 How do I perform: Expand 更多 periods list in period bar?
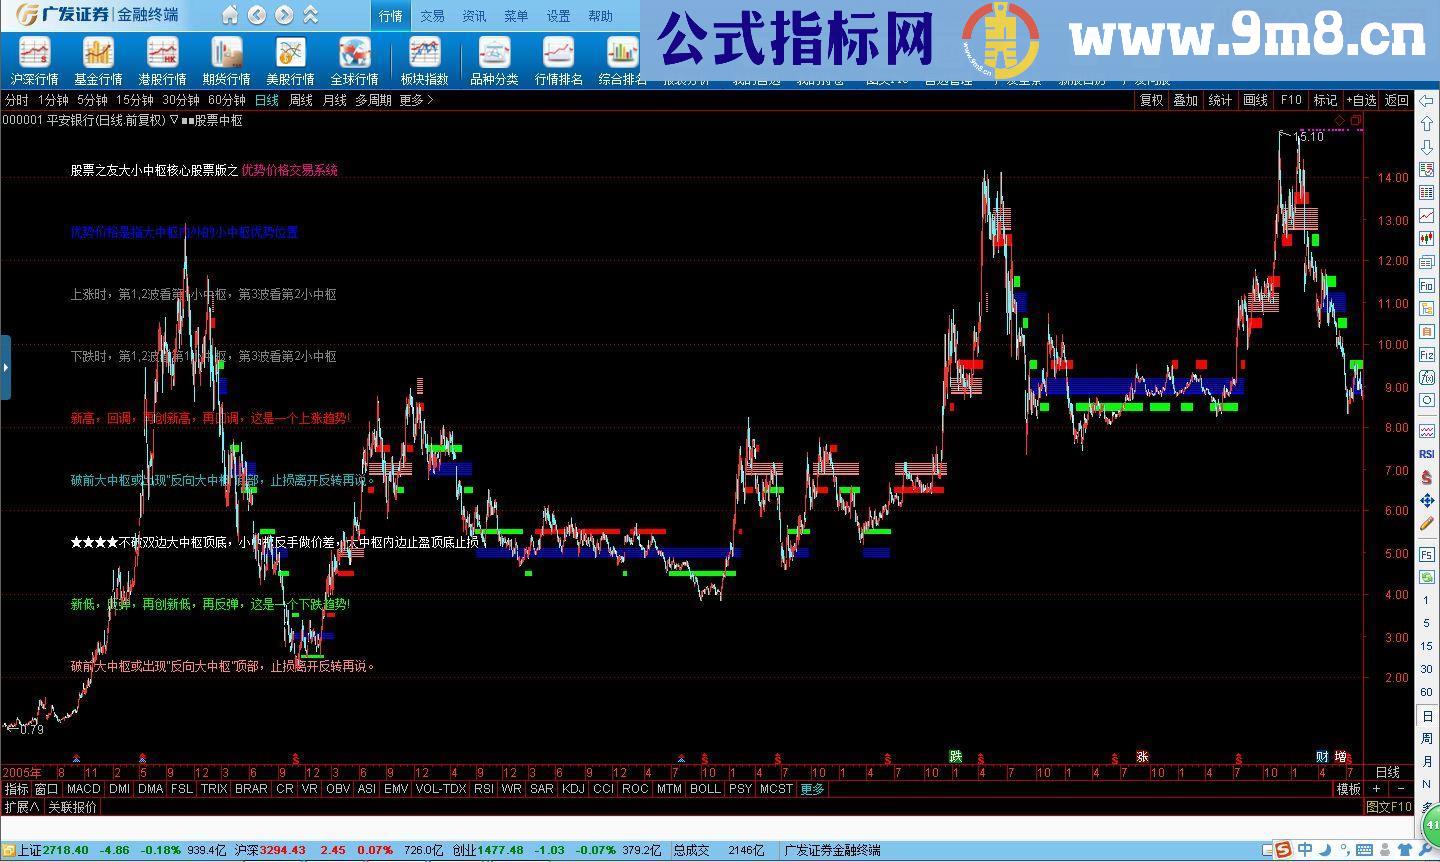coord(416,100)
